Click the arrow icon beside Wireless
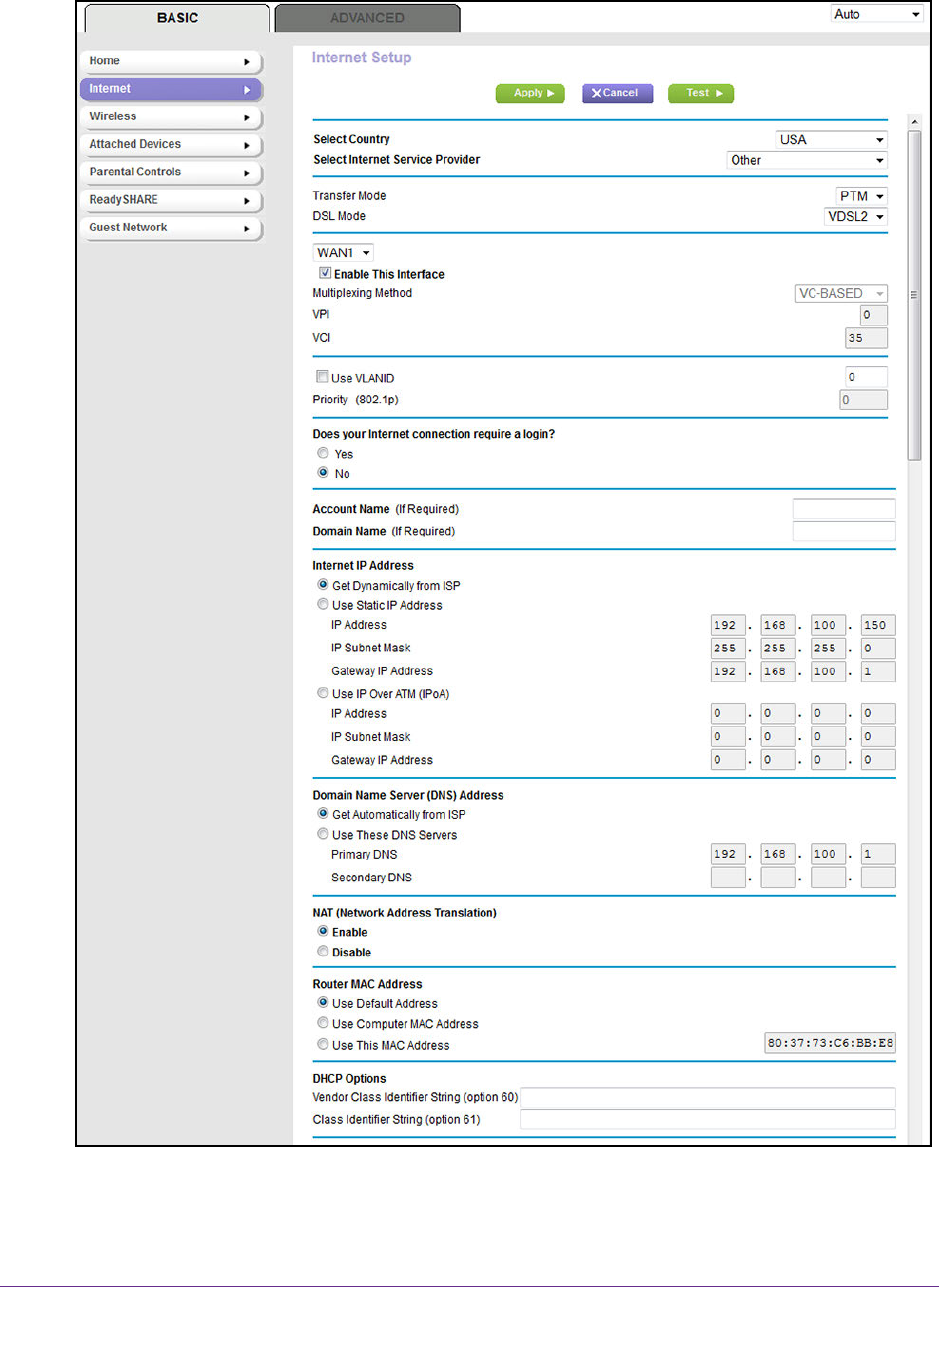 247,118
